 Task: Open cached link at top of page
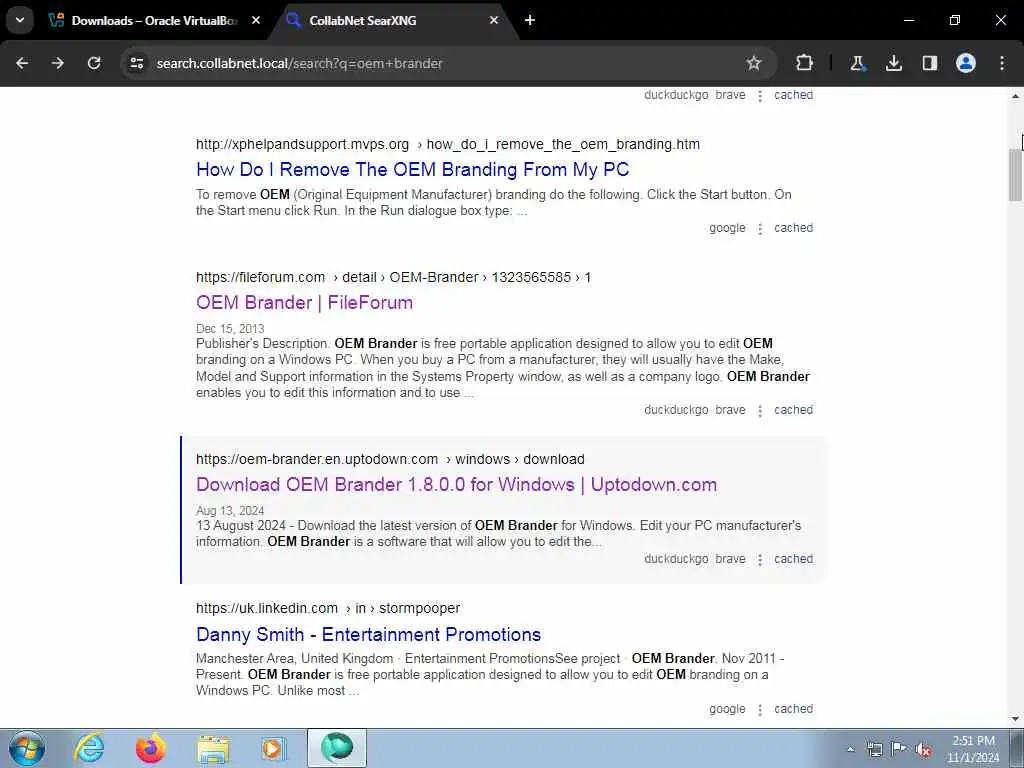coord(793,95)
